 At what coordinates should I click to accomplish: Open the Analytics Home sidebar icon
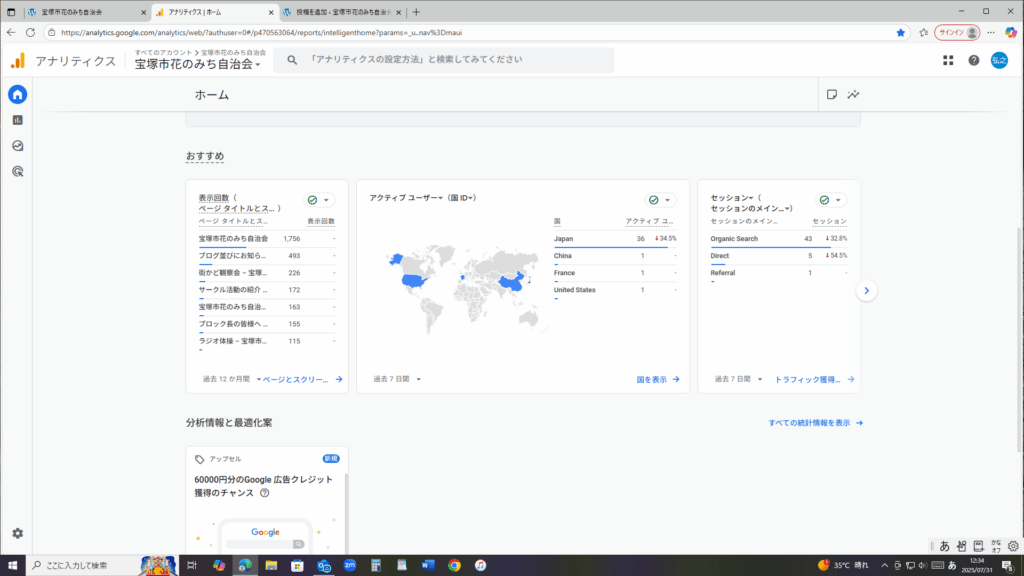point(18,95)
